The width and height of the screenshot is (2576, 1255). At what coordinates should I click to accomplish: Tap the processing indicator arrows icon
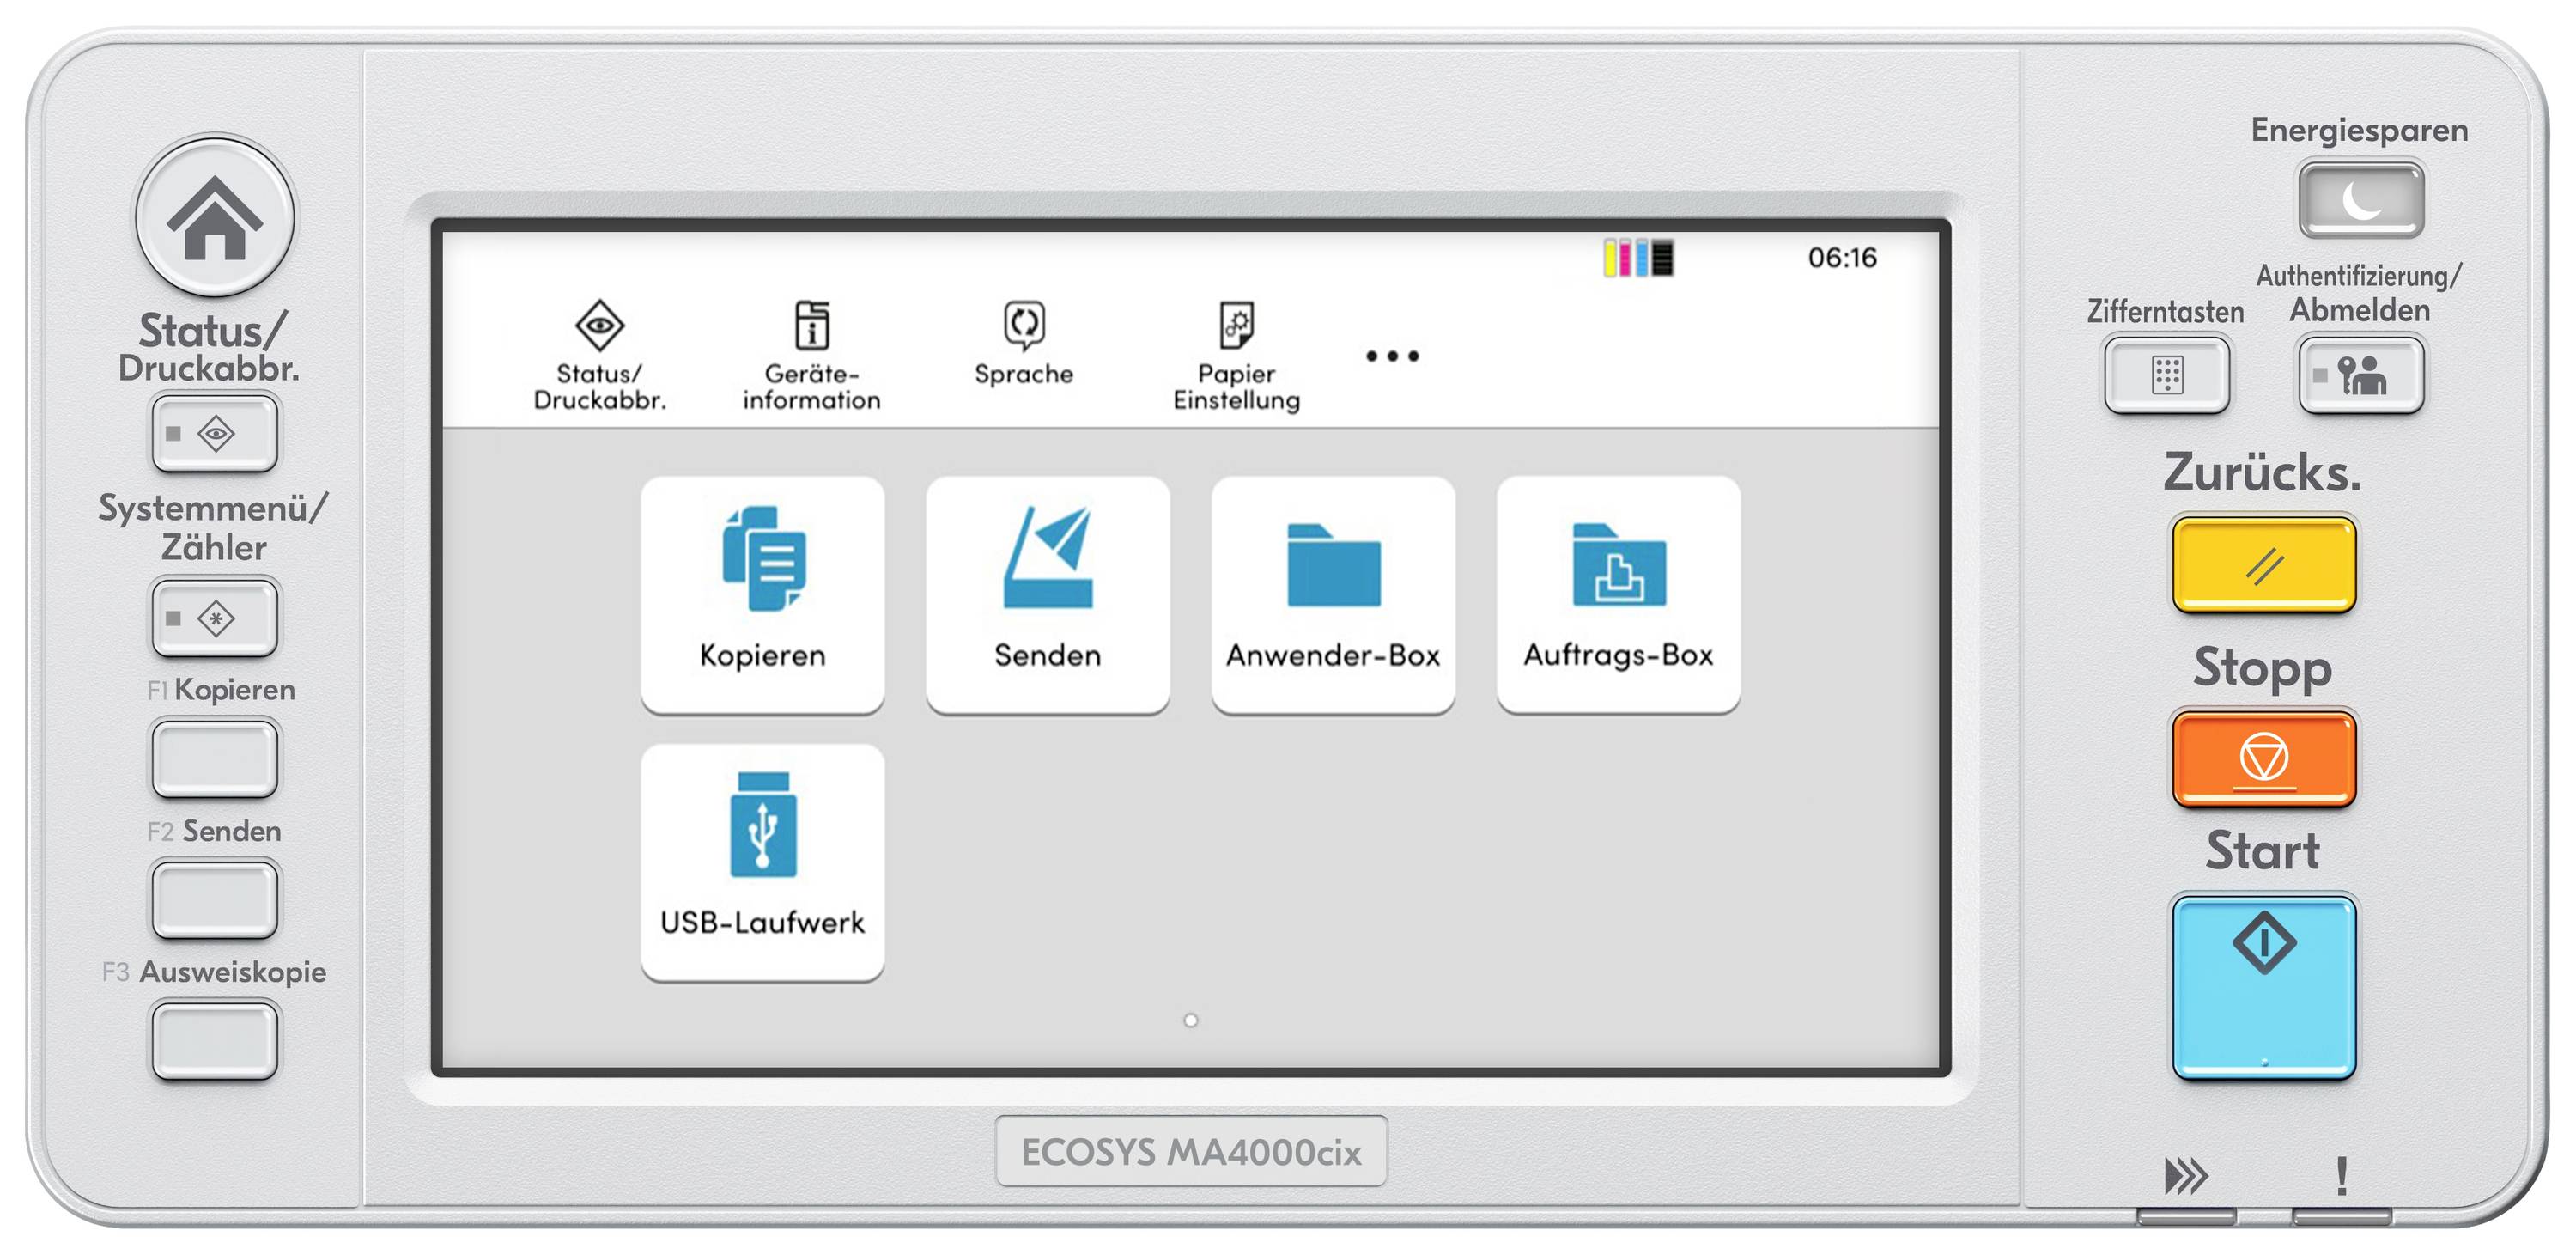[x=2186, y=1176]
